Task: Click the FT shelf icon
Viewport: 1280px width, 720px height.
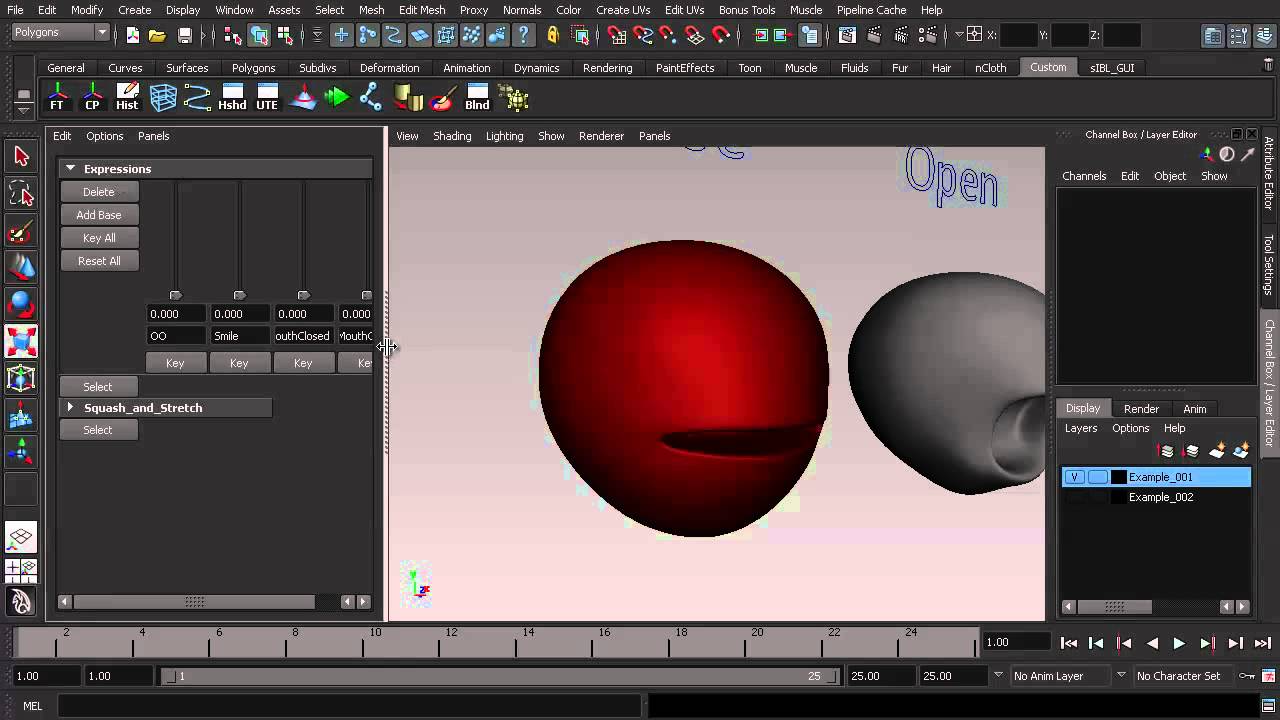Action: tap(57, 98)
